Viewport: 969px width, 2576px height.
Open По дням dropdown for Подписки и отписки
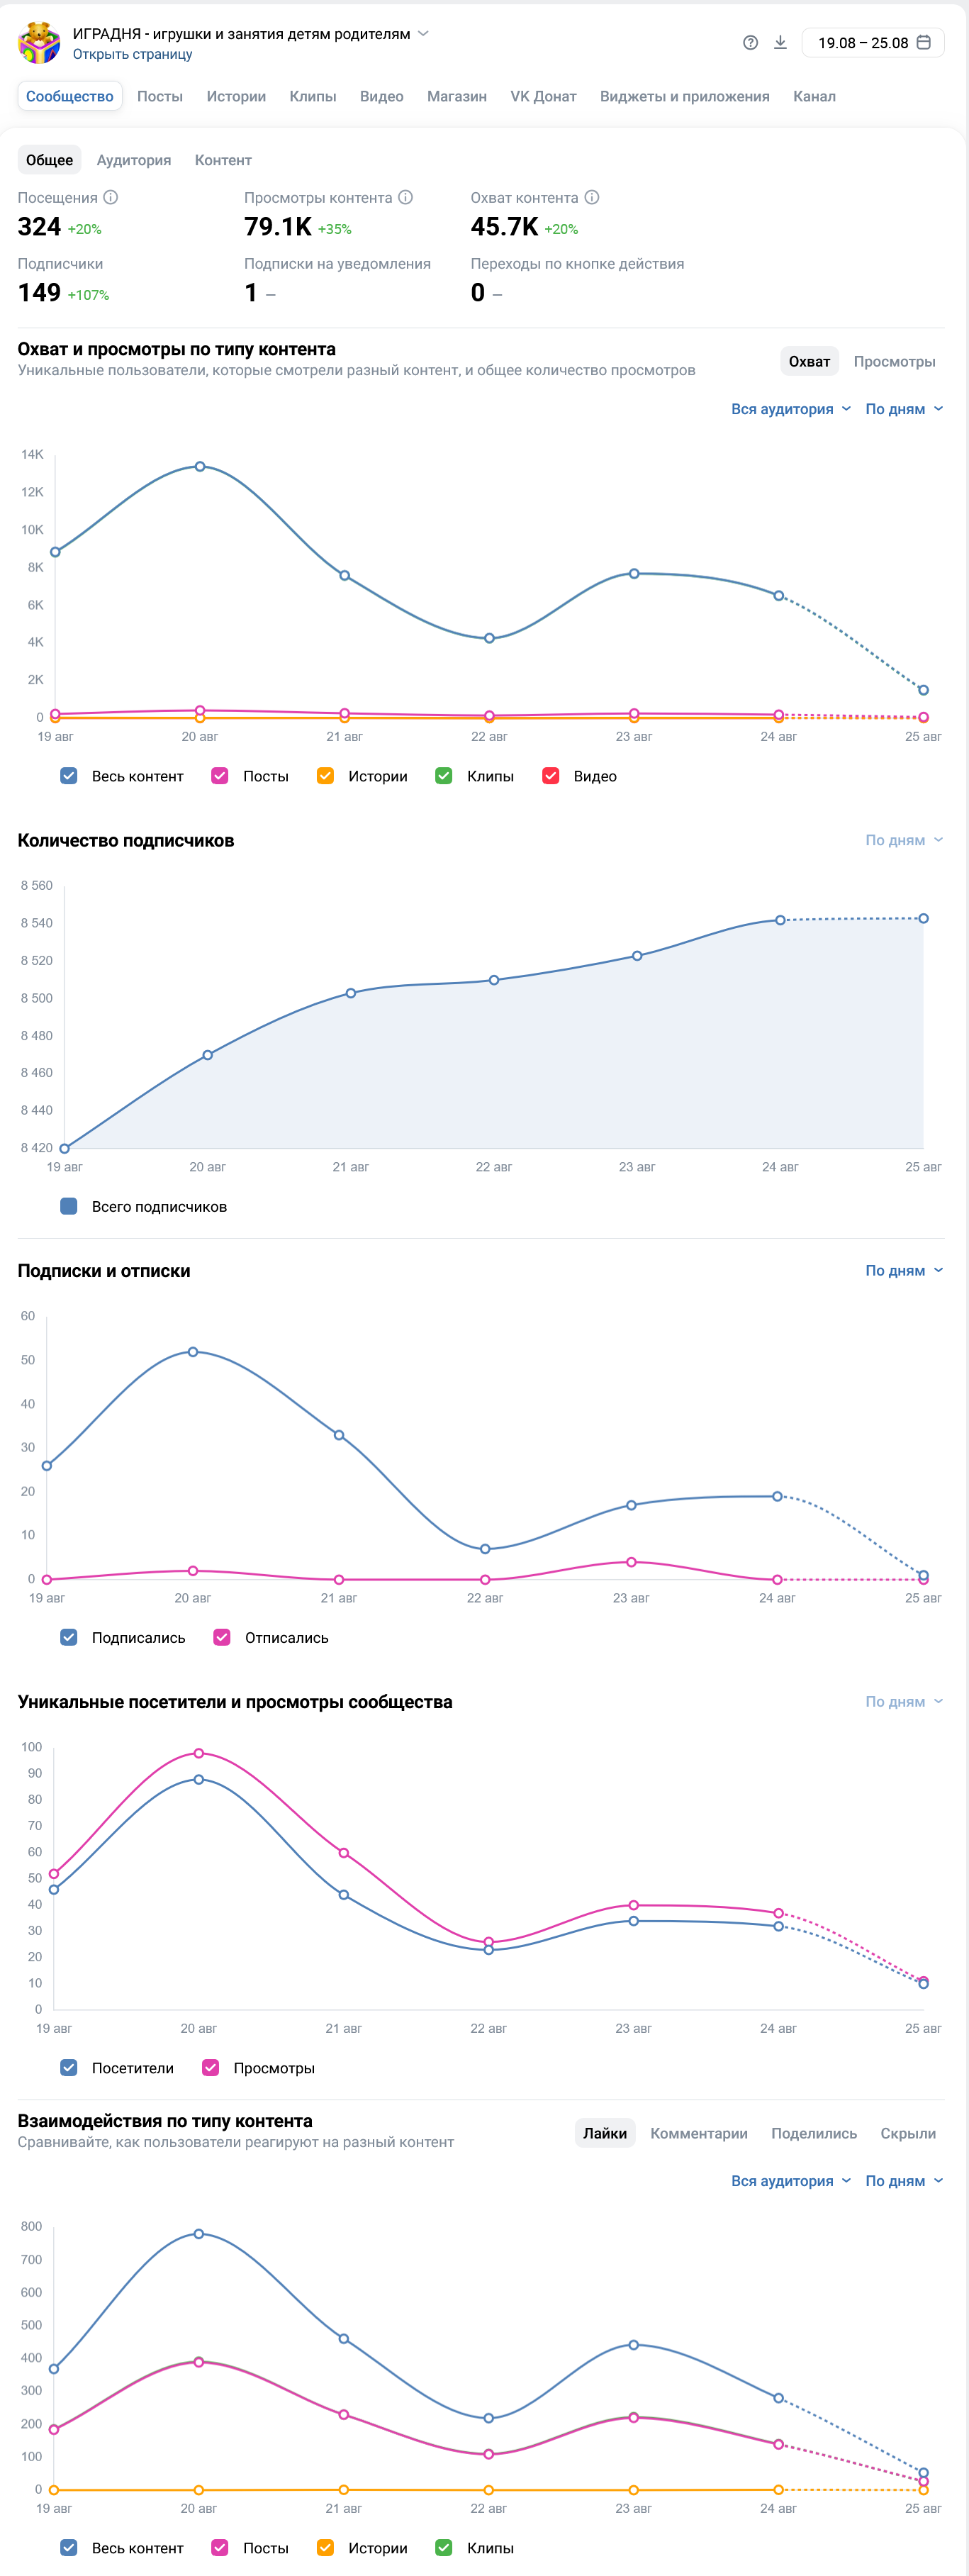(x=904, y=1271)
